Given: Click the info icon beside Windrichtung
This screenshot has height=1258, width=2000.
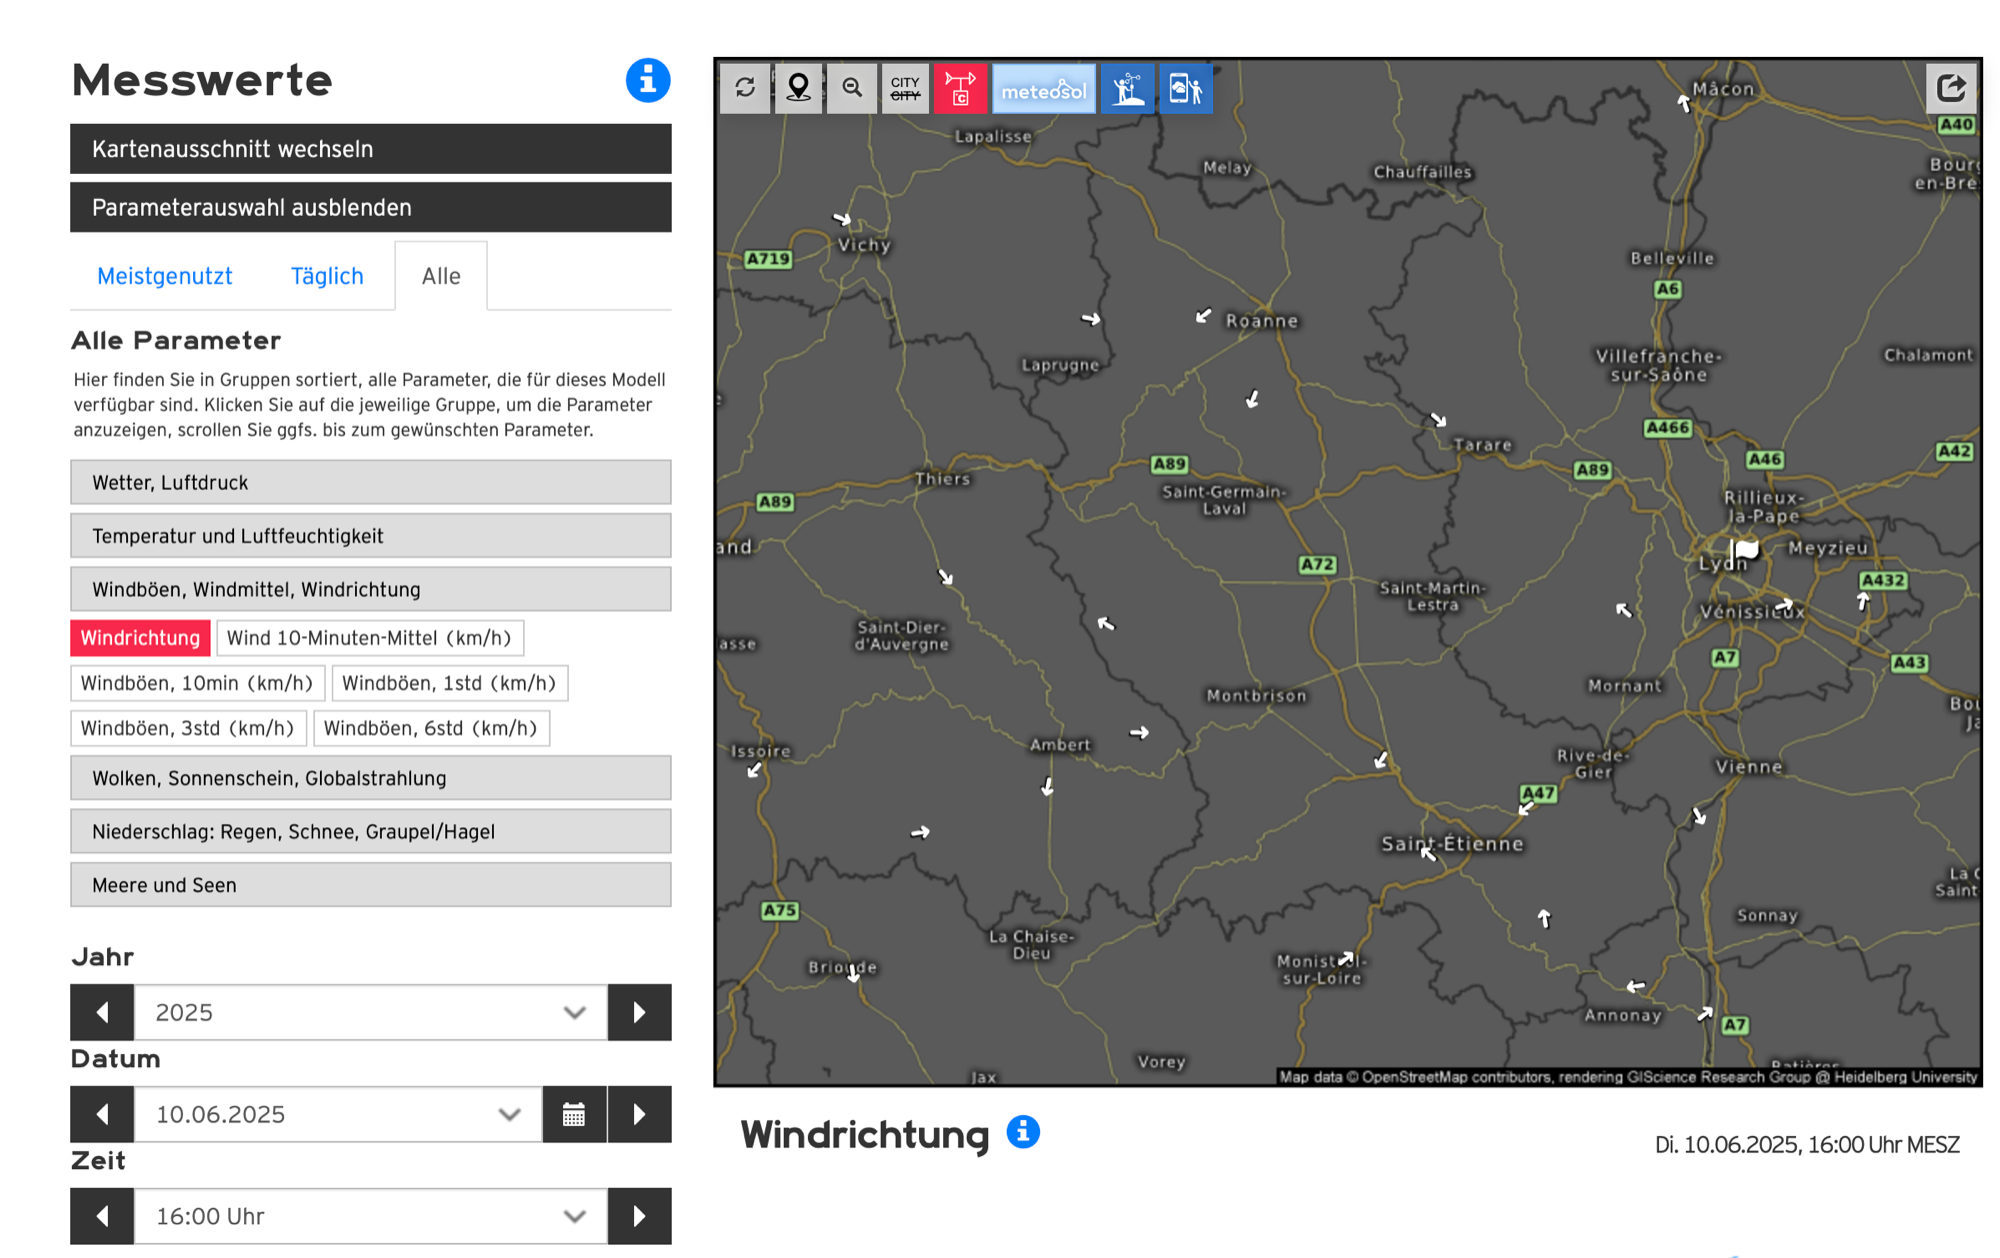Looking at the screenshot, I should (1023, 1132).
